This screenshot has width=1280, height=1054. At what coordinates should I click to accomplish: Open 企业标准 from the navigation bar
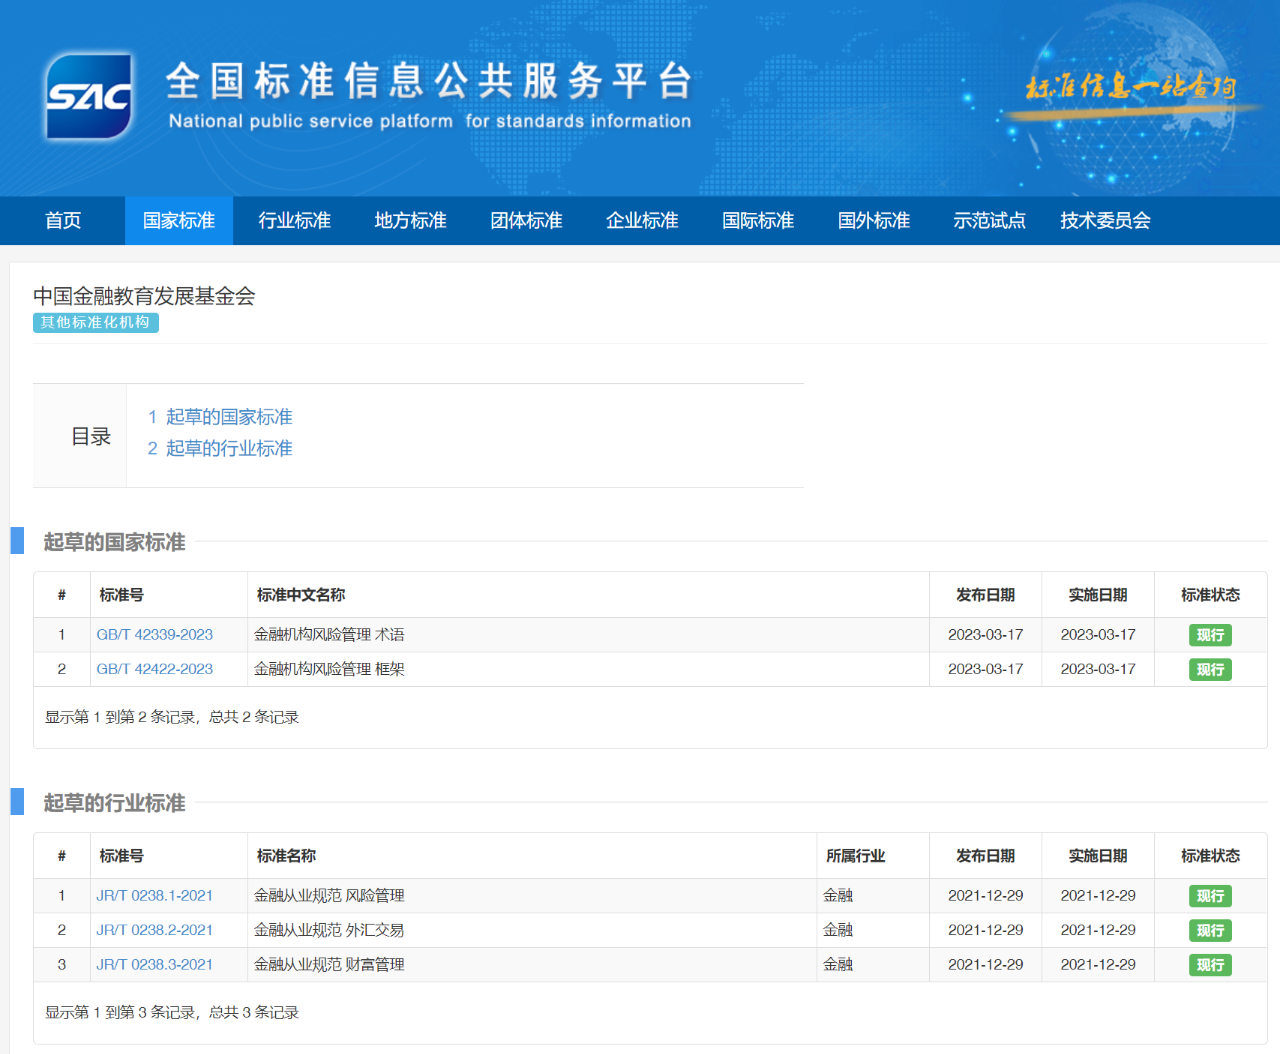(x=642, y=221)
